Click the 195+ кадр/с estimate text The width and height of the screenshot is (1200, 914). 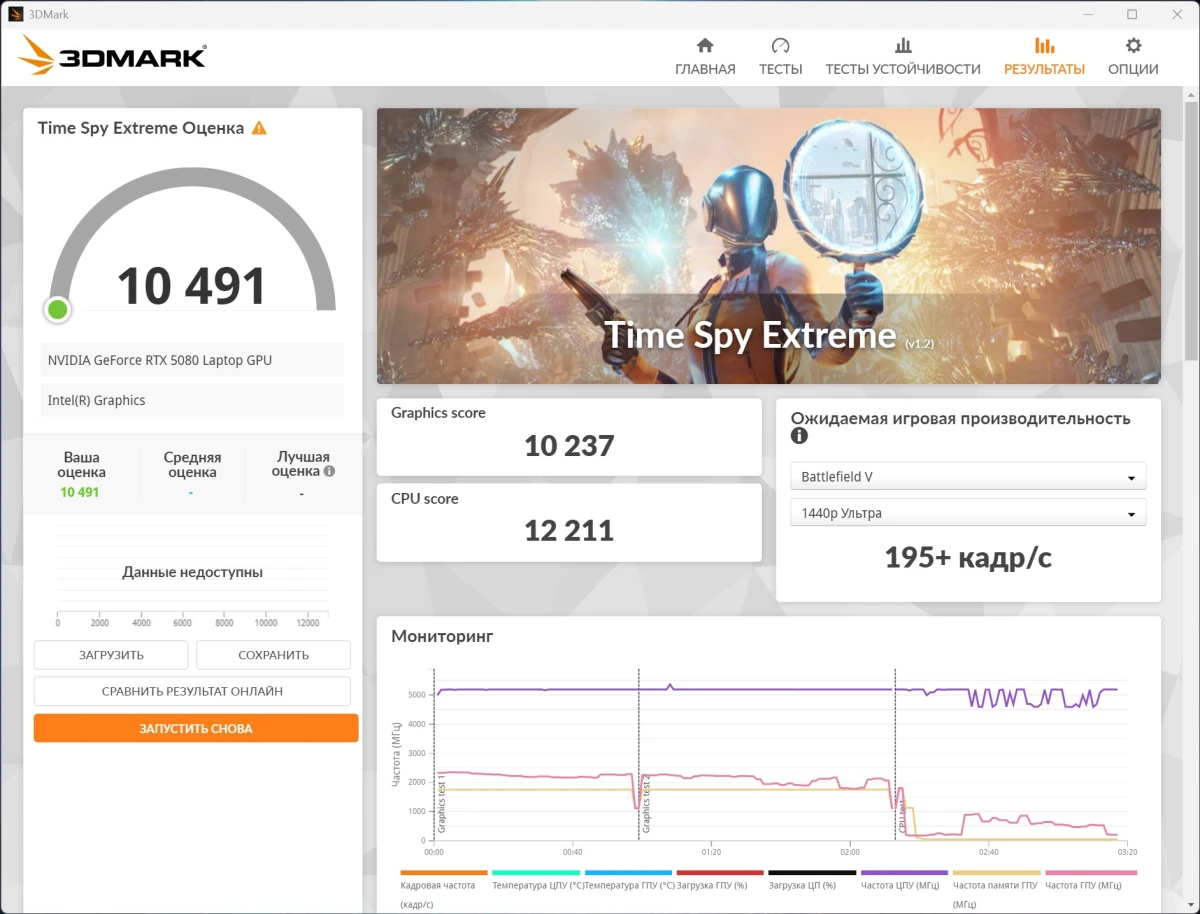[x=968, y=557]
